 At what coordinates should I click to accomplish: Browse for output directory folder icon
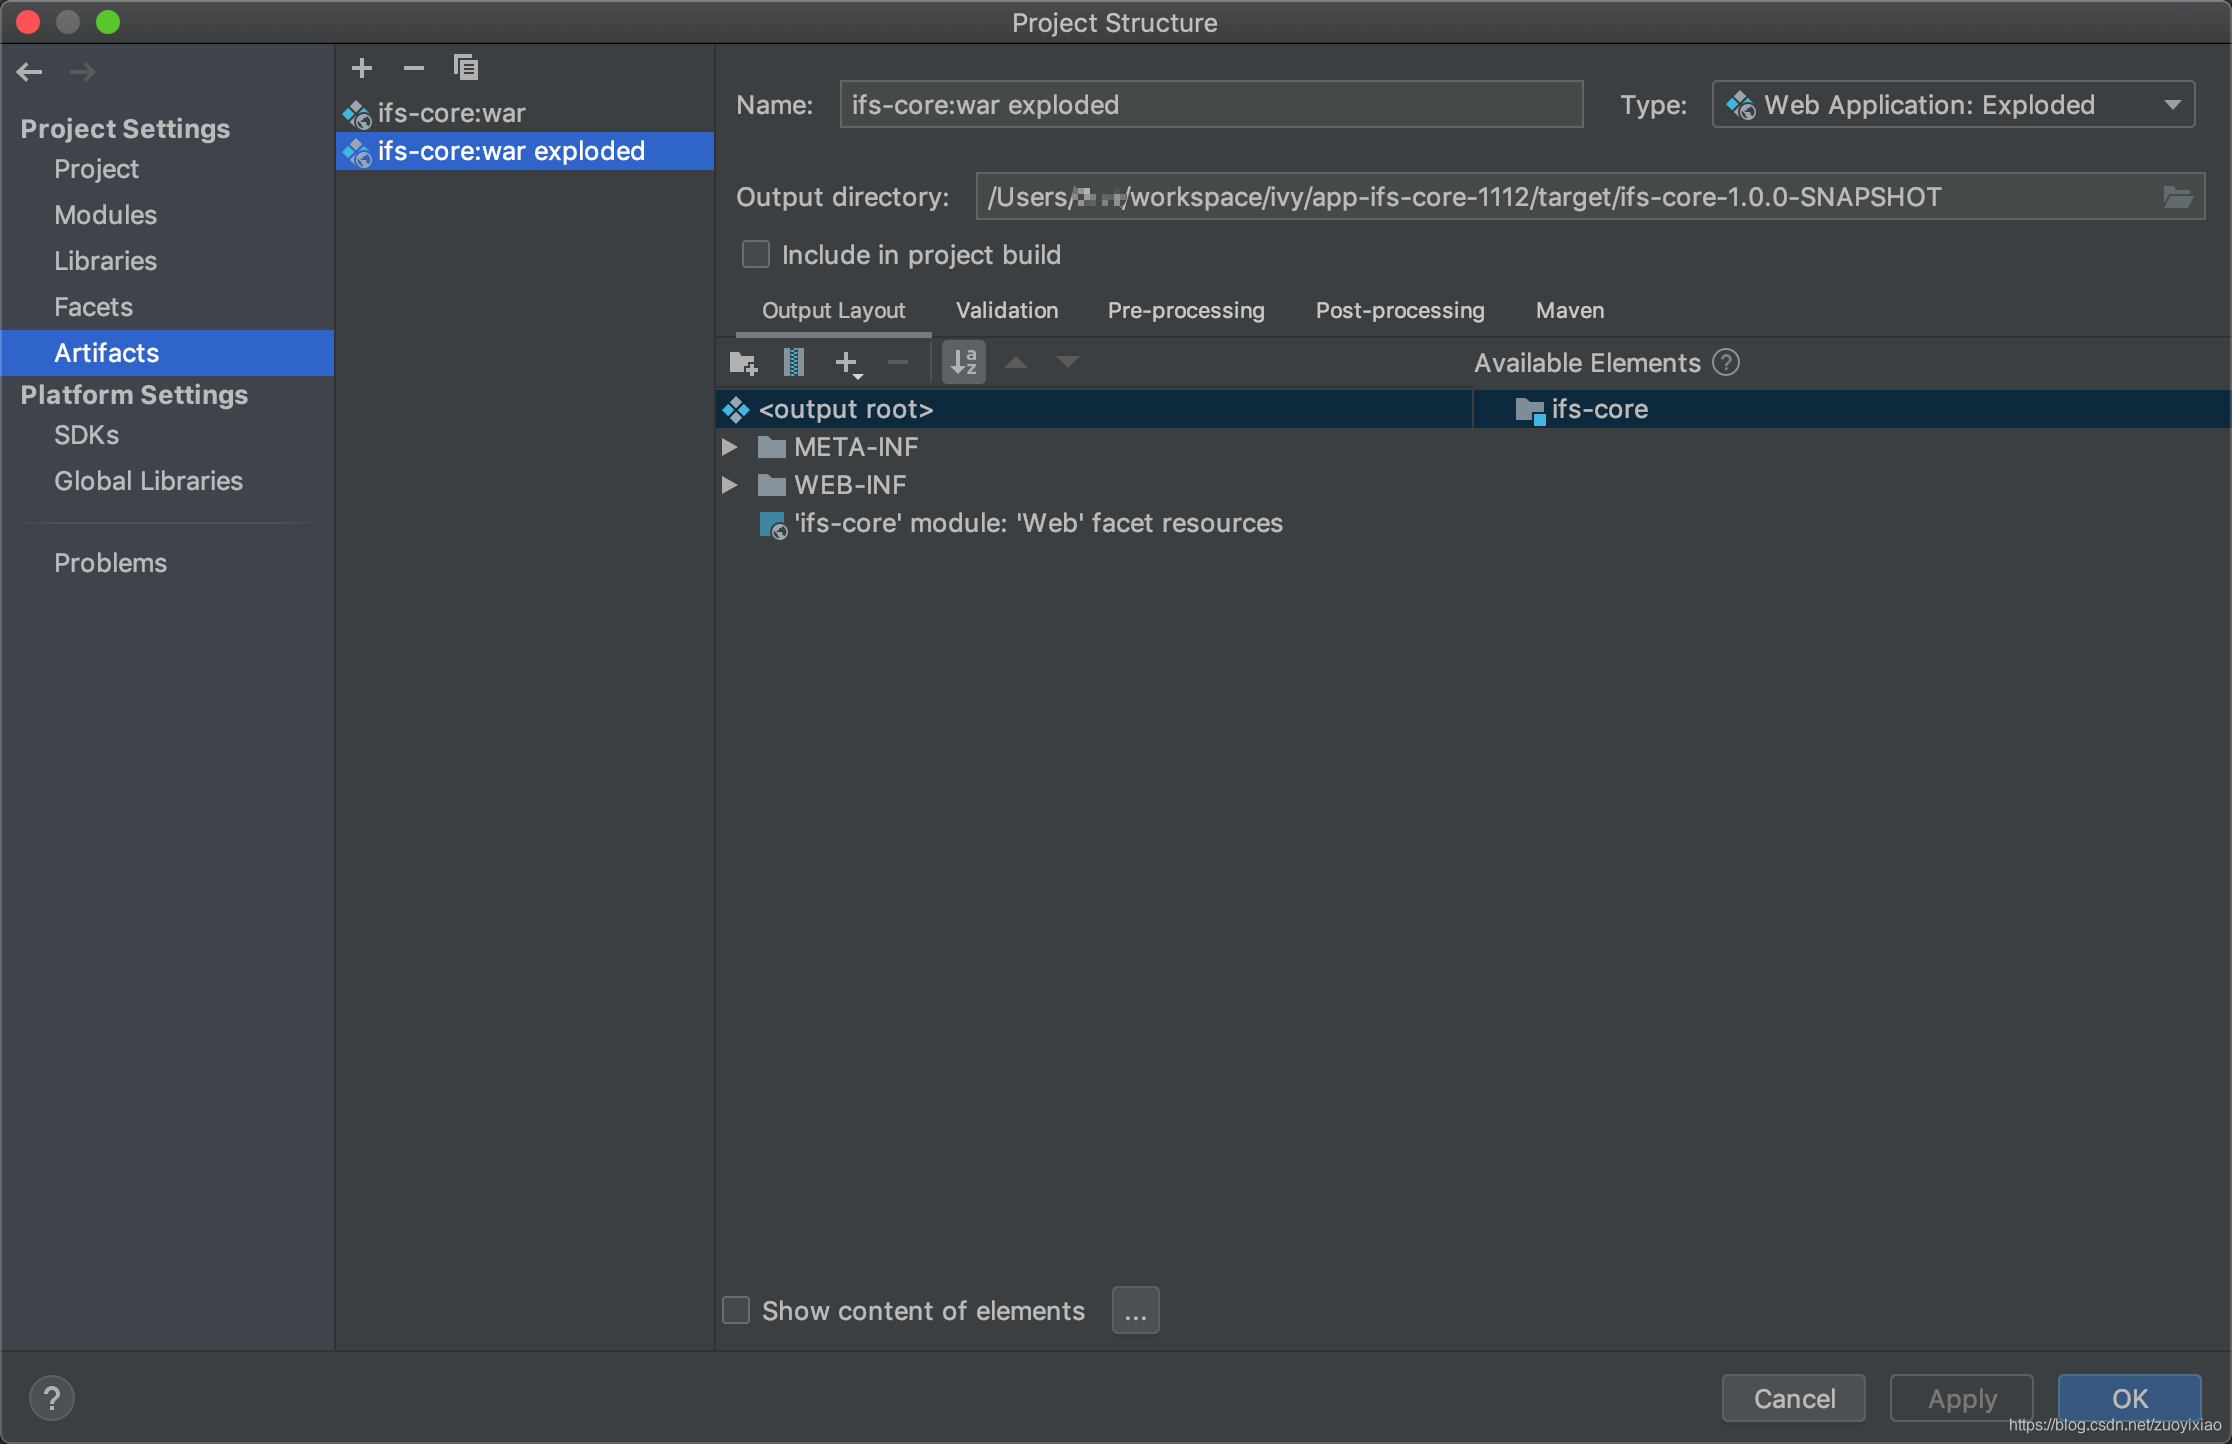click(2177, 197)
